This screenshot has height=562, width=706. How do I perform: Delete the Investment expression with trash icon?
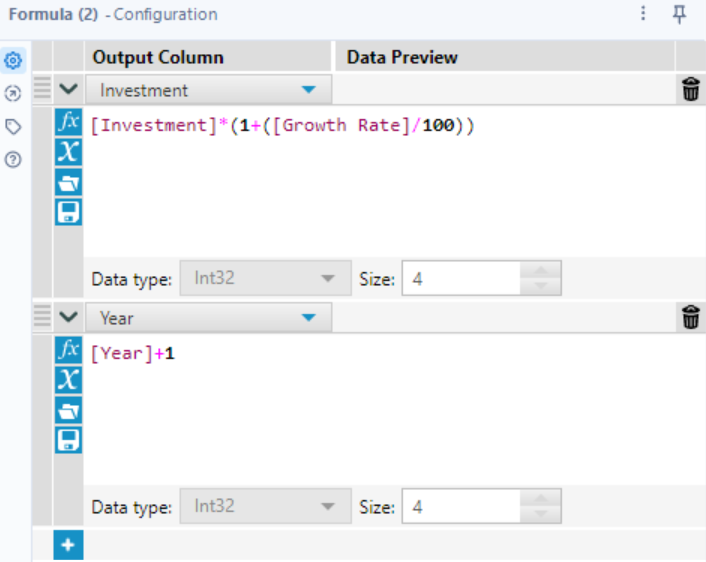[690, 90]
